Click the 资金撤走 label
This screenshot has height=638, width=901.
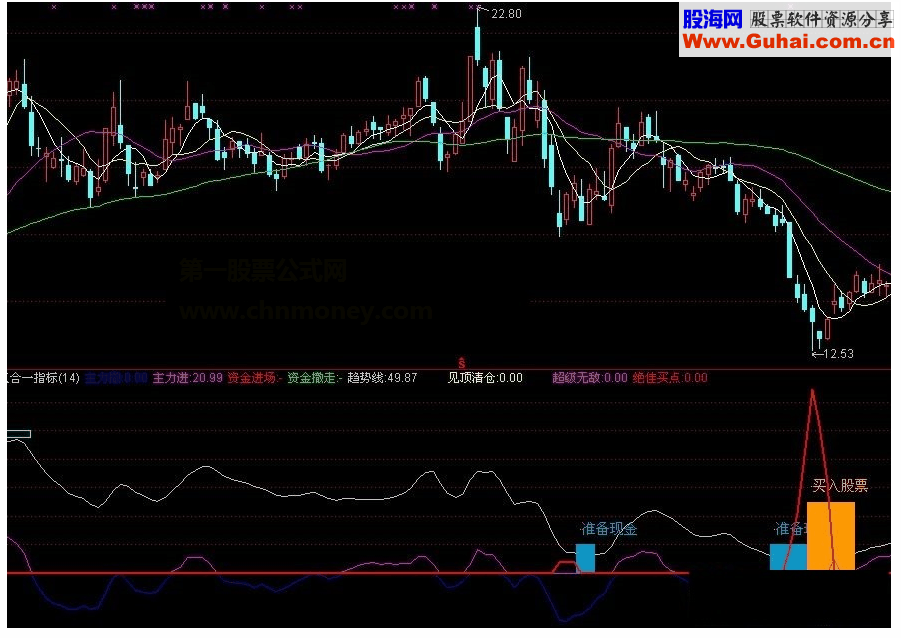311,378
